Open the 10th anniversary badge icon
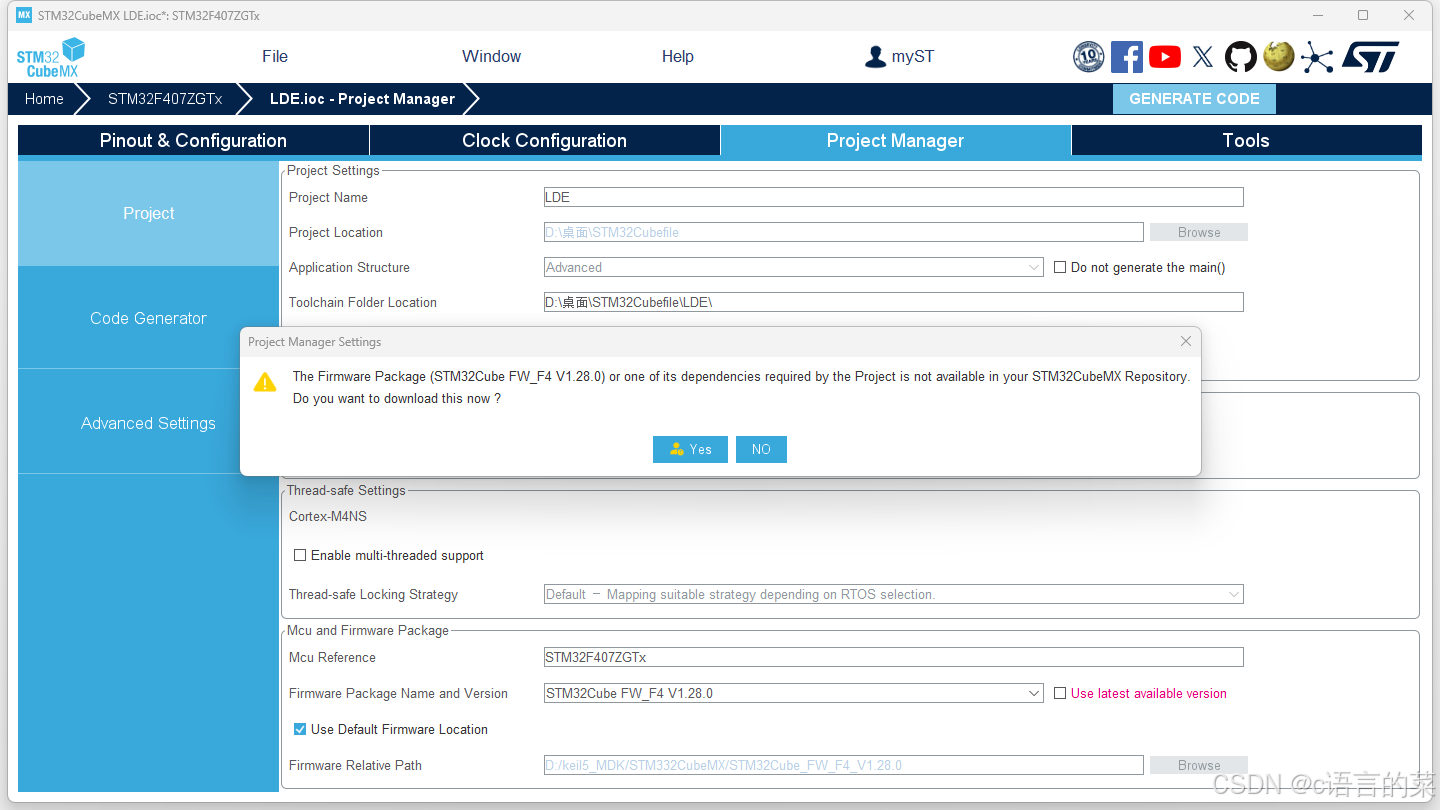The image size is (1440, 810). [1088, 57]
